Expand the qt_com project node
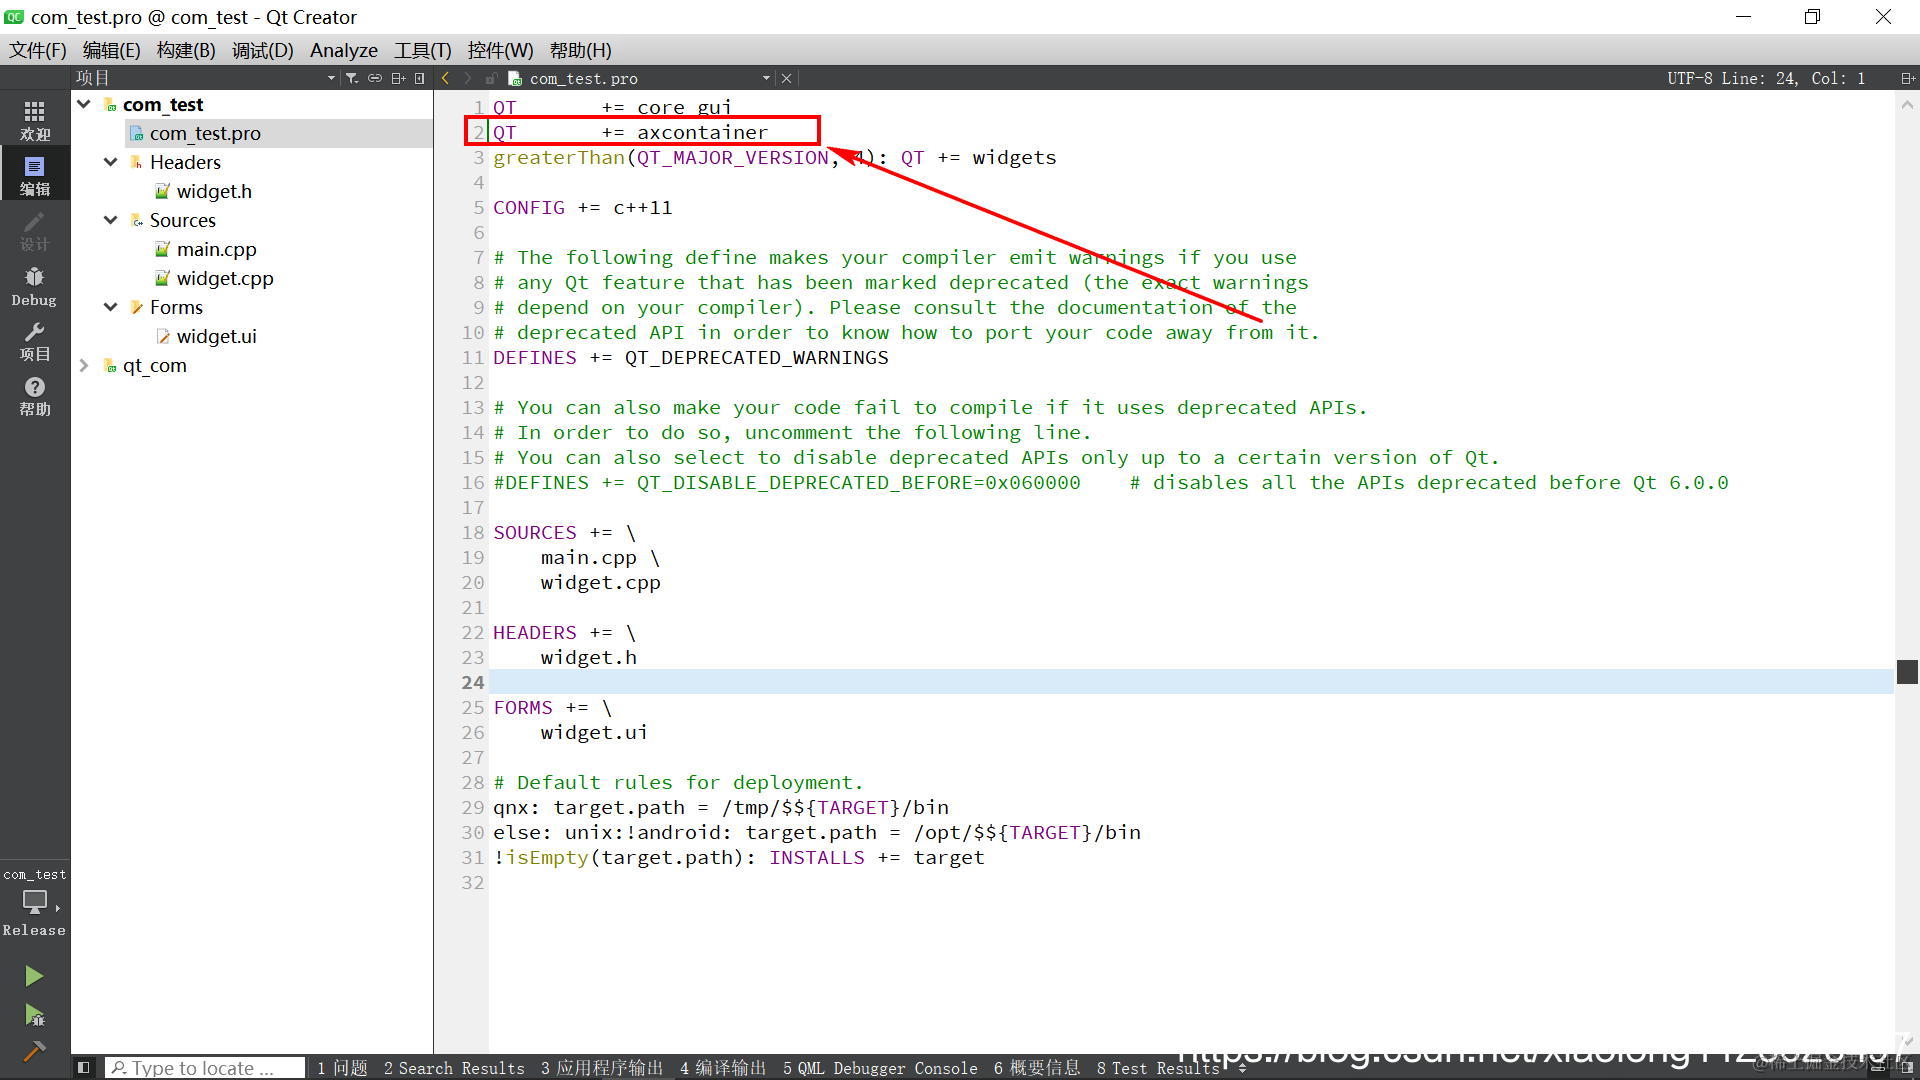This screenshot has width=1920, height=1080. 84,366
